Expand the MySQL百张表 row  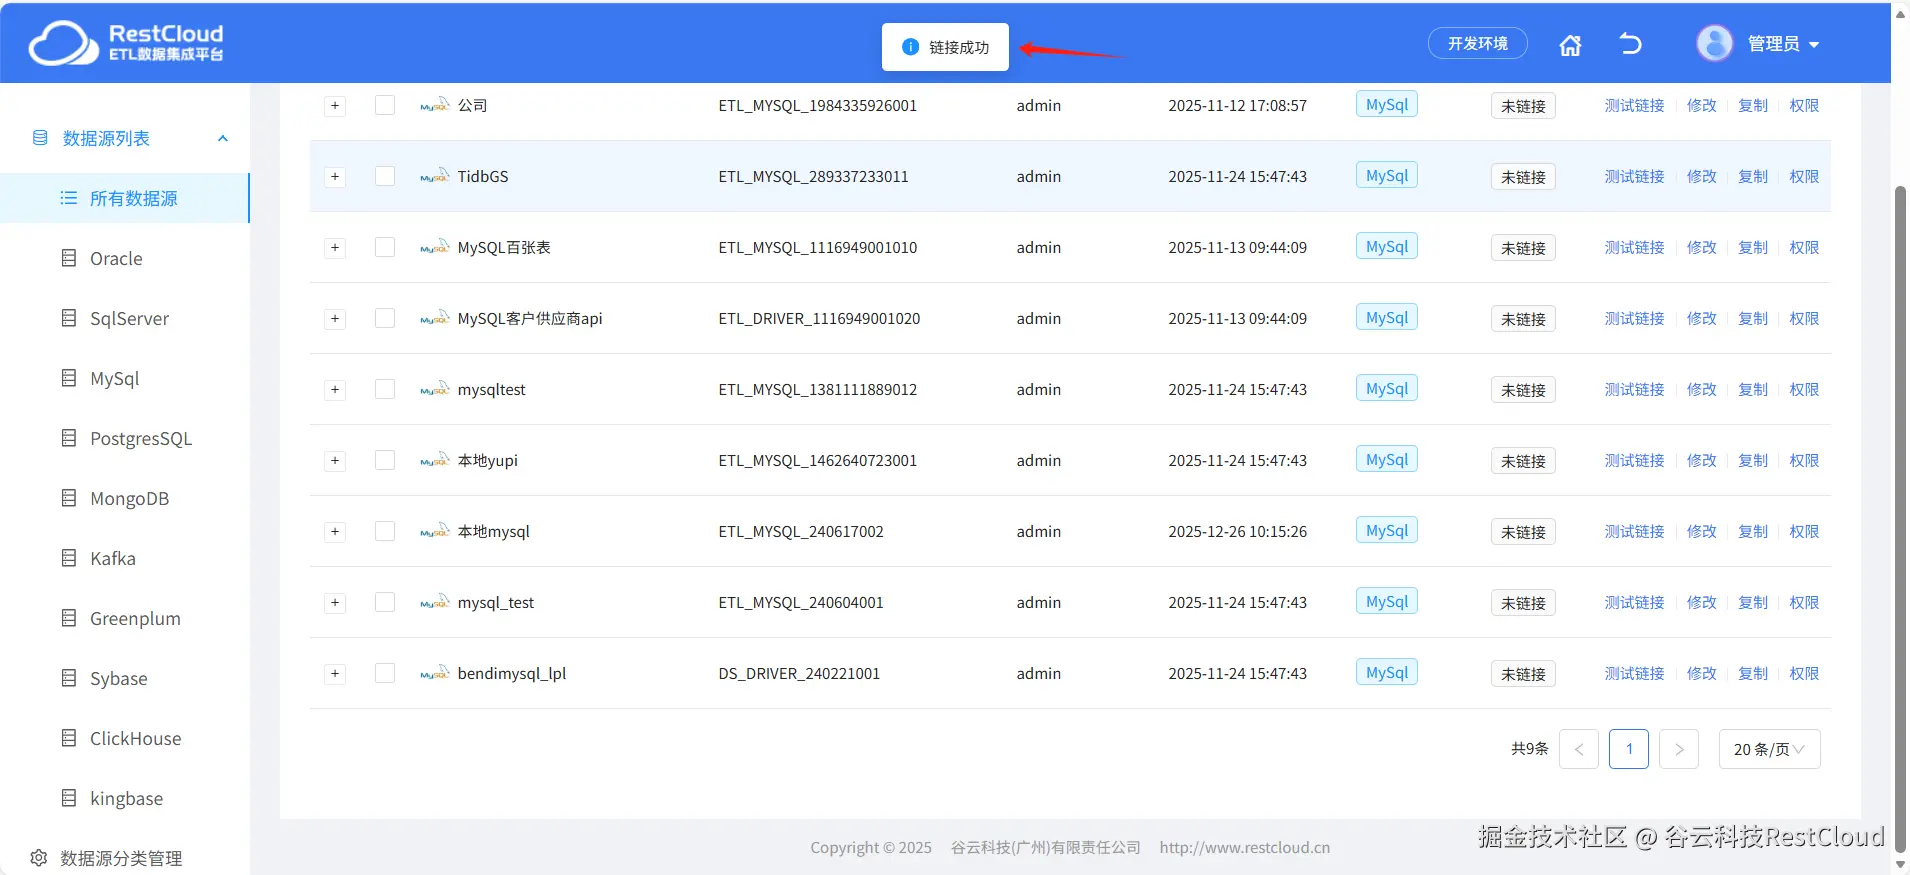click(335, 247)
